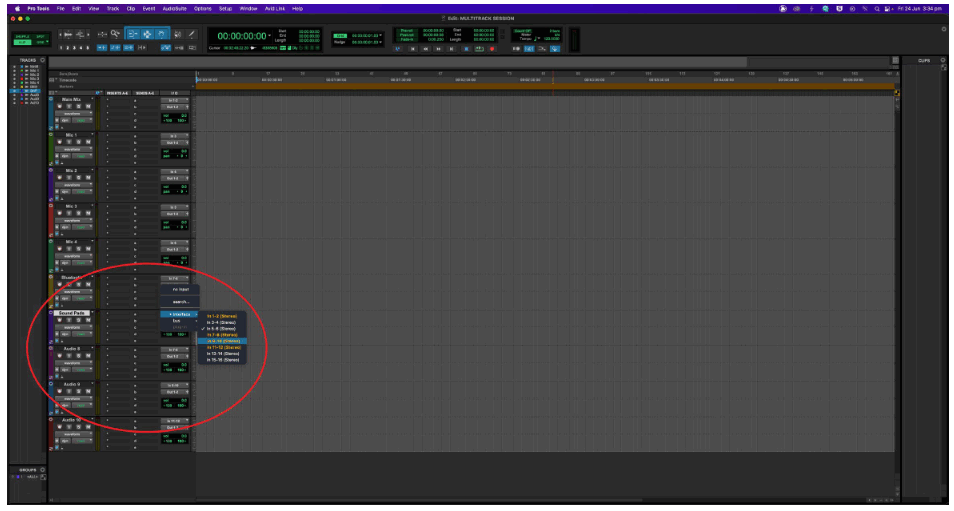Viewport: 954px width, 511px height.
Task: Enable Spot edit mode
Action: [x=40, y=36]
